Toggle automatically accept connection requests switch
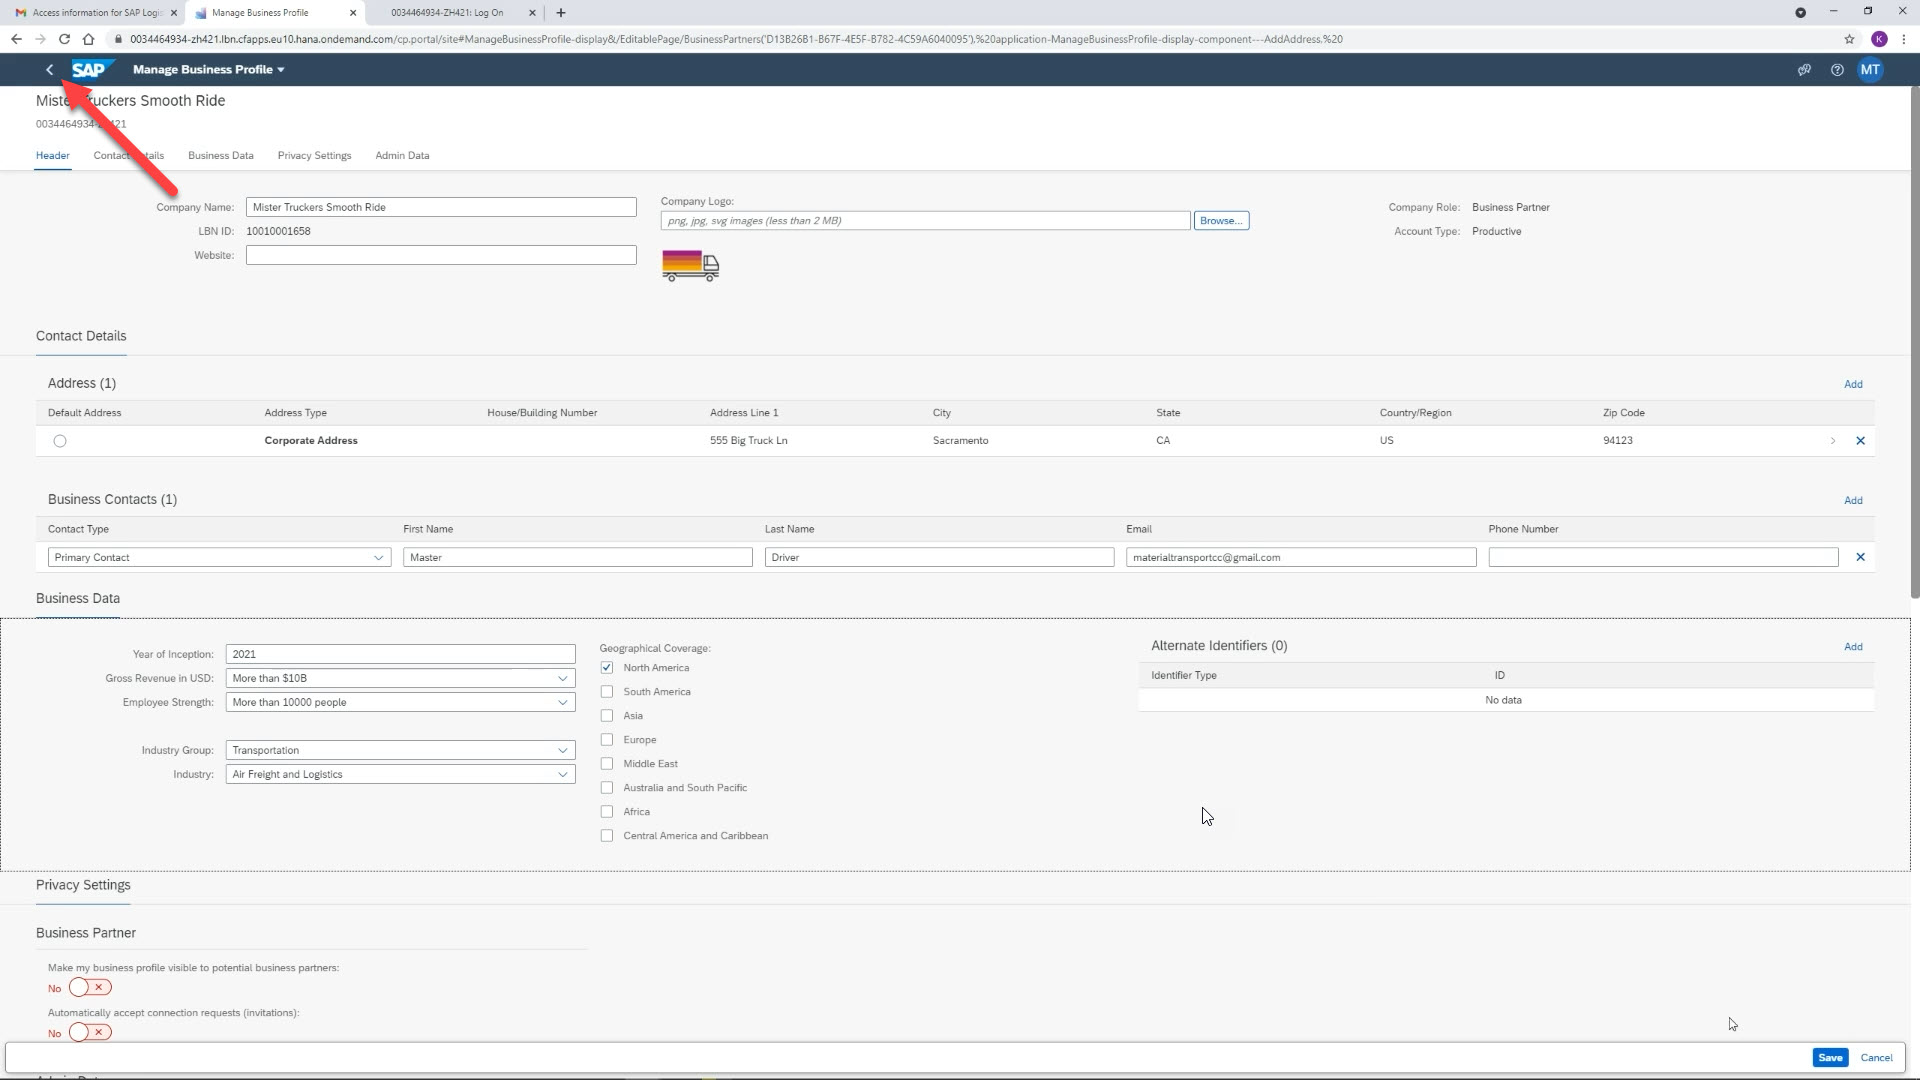Image resolution: width=1920 pixels, height=1080 pixels. 90,1033
